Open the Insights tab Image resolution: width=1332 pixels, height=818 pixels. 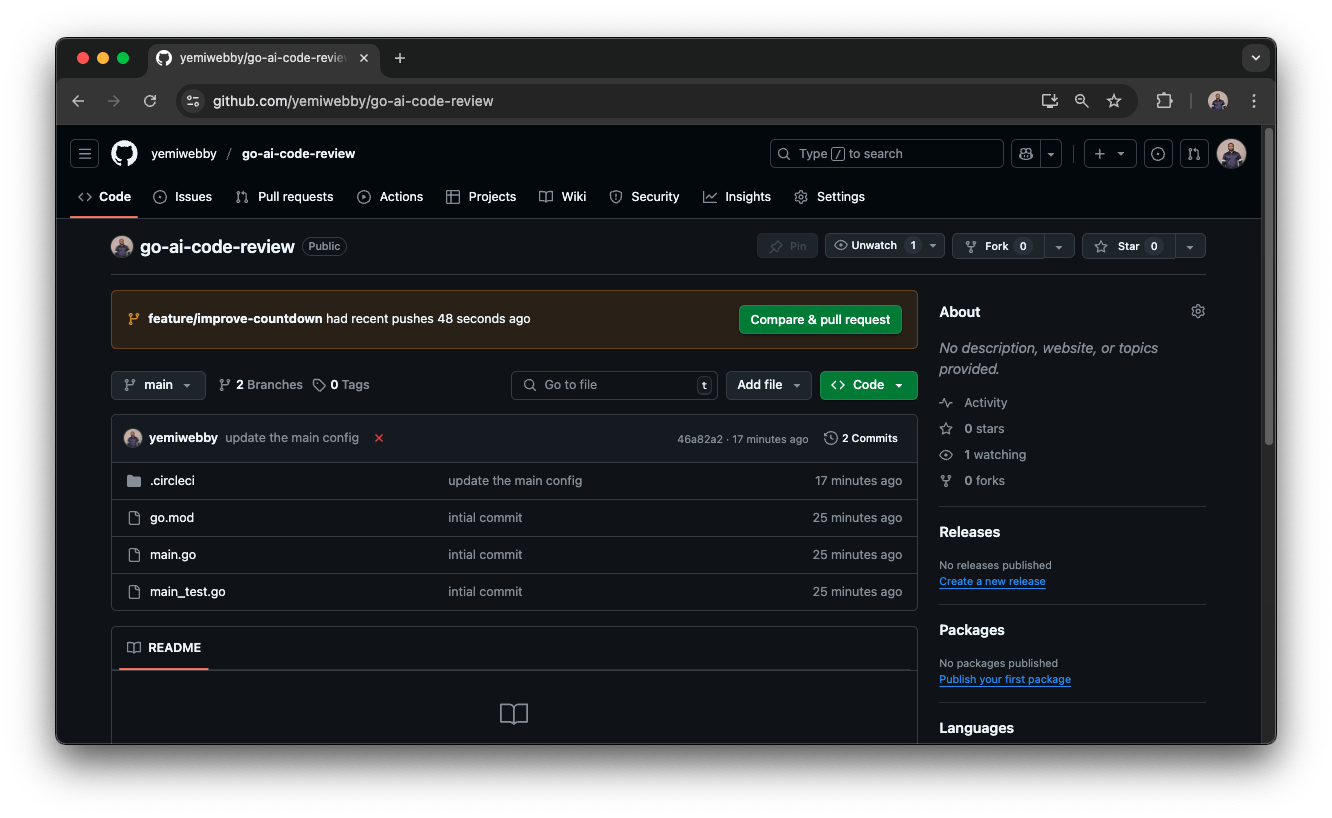click(x=737, y=197)
